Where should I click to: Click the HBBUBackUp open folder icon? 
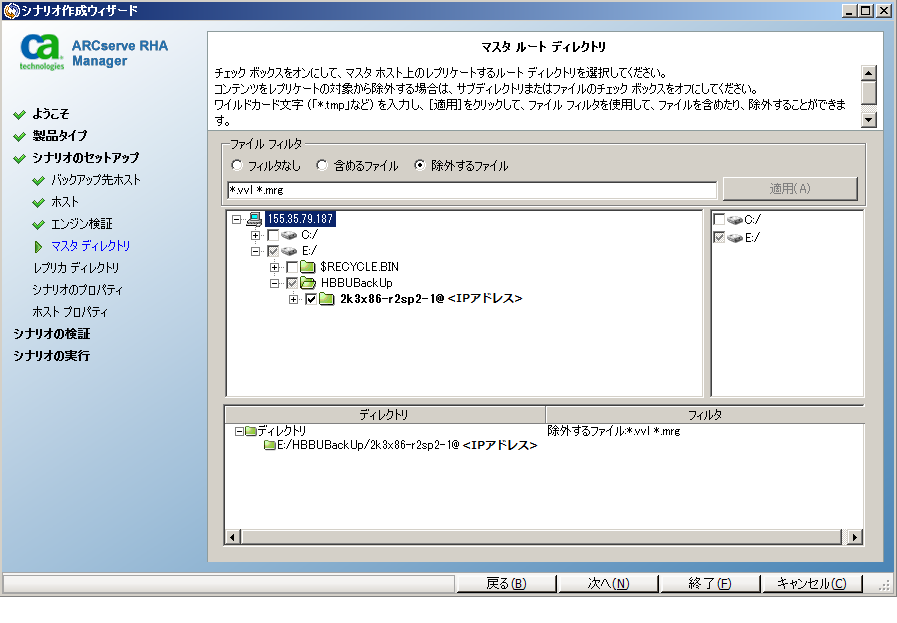click(308, 283)
